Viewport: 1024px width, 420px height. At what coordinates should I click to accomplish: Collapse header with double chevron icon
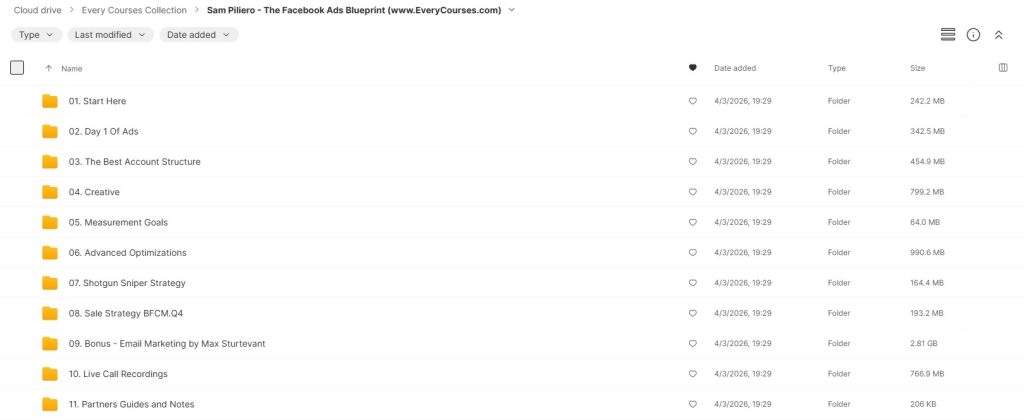998,35
